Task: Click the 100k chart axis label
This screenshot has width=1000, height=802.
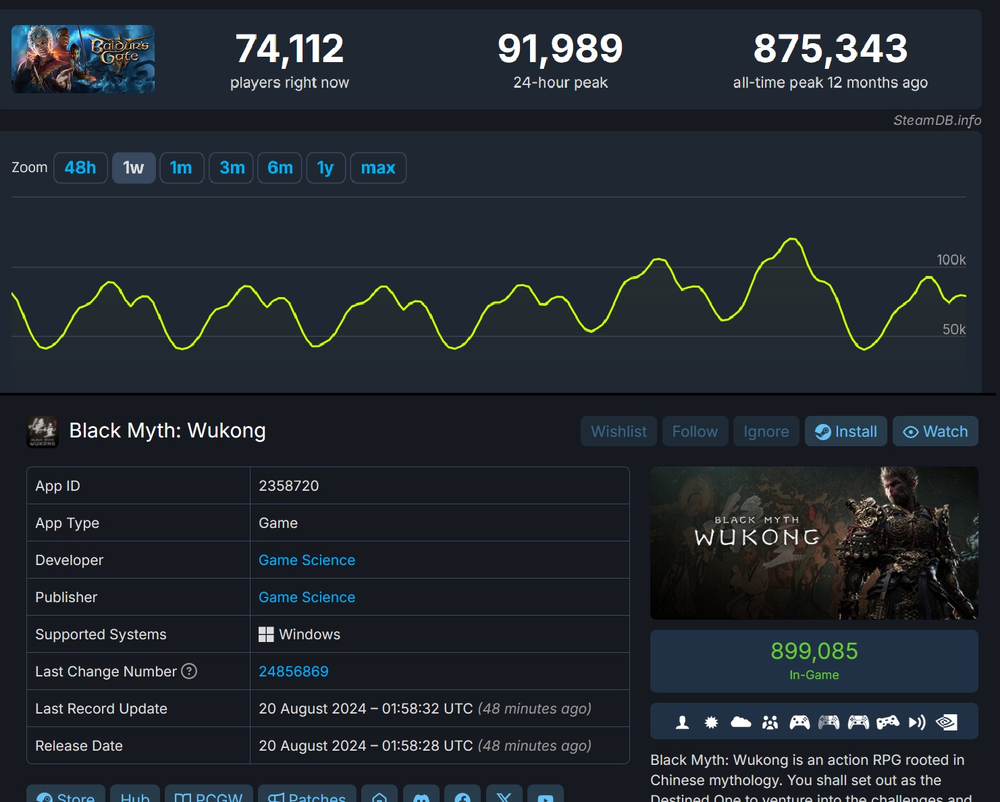Action: click(x=951, y=259)
